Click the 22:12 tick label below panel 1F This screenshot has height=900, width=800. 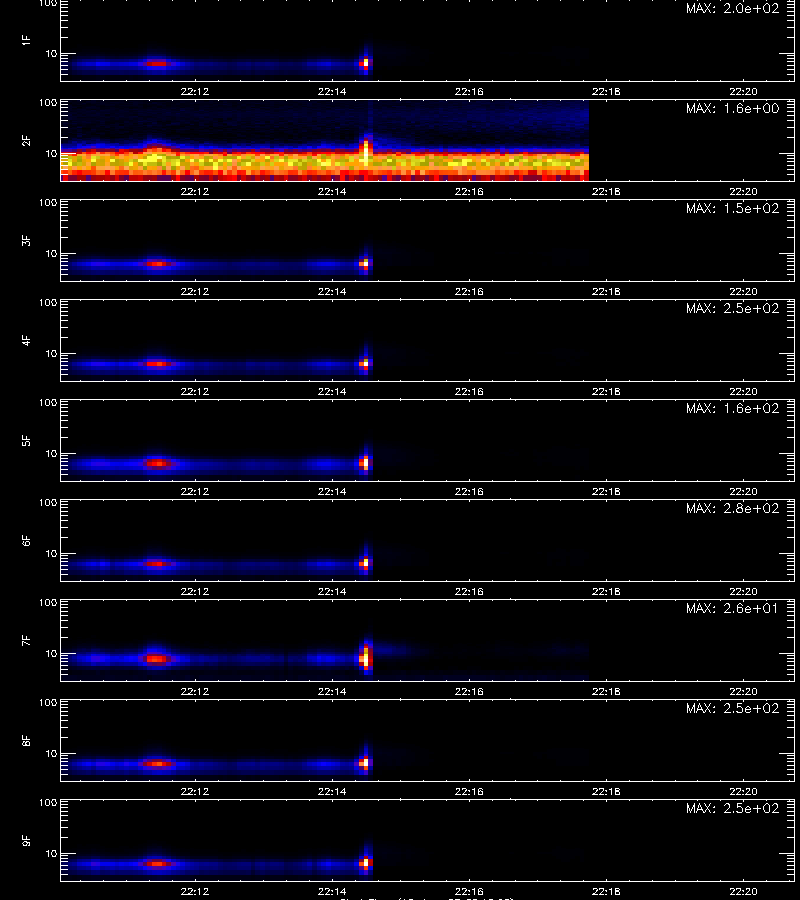point(195,91)
